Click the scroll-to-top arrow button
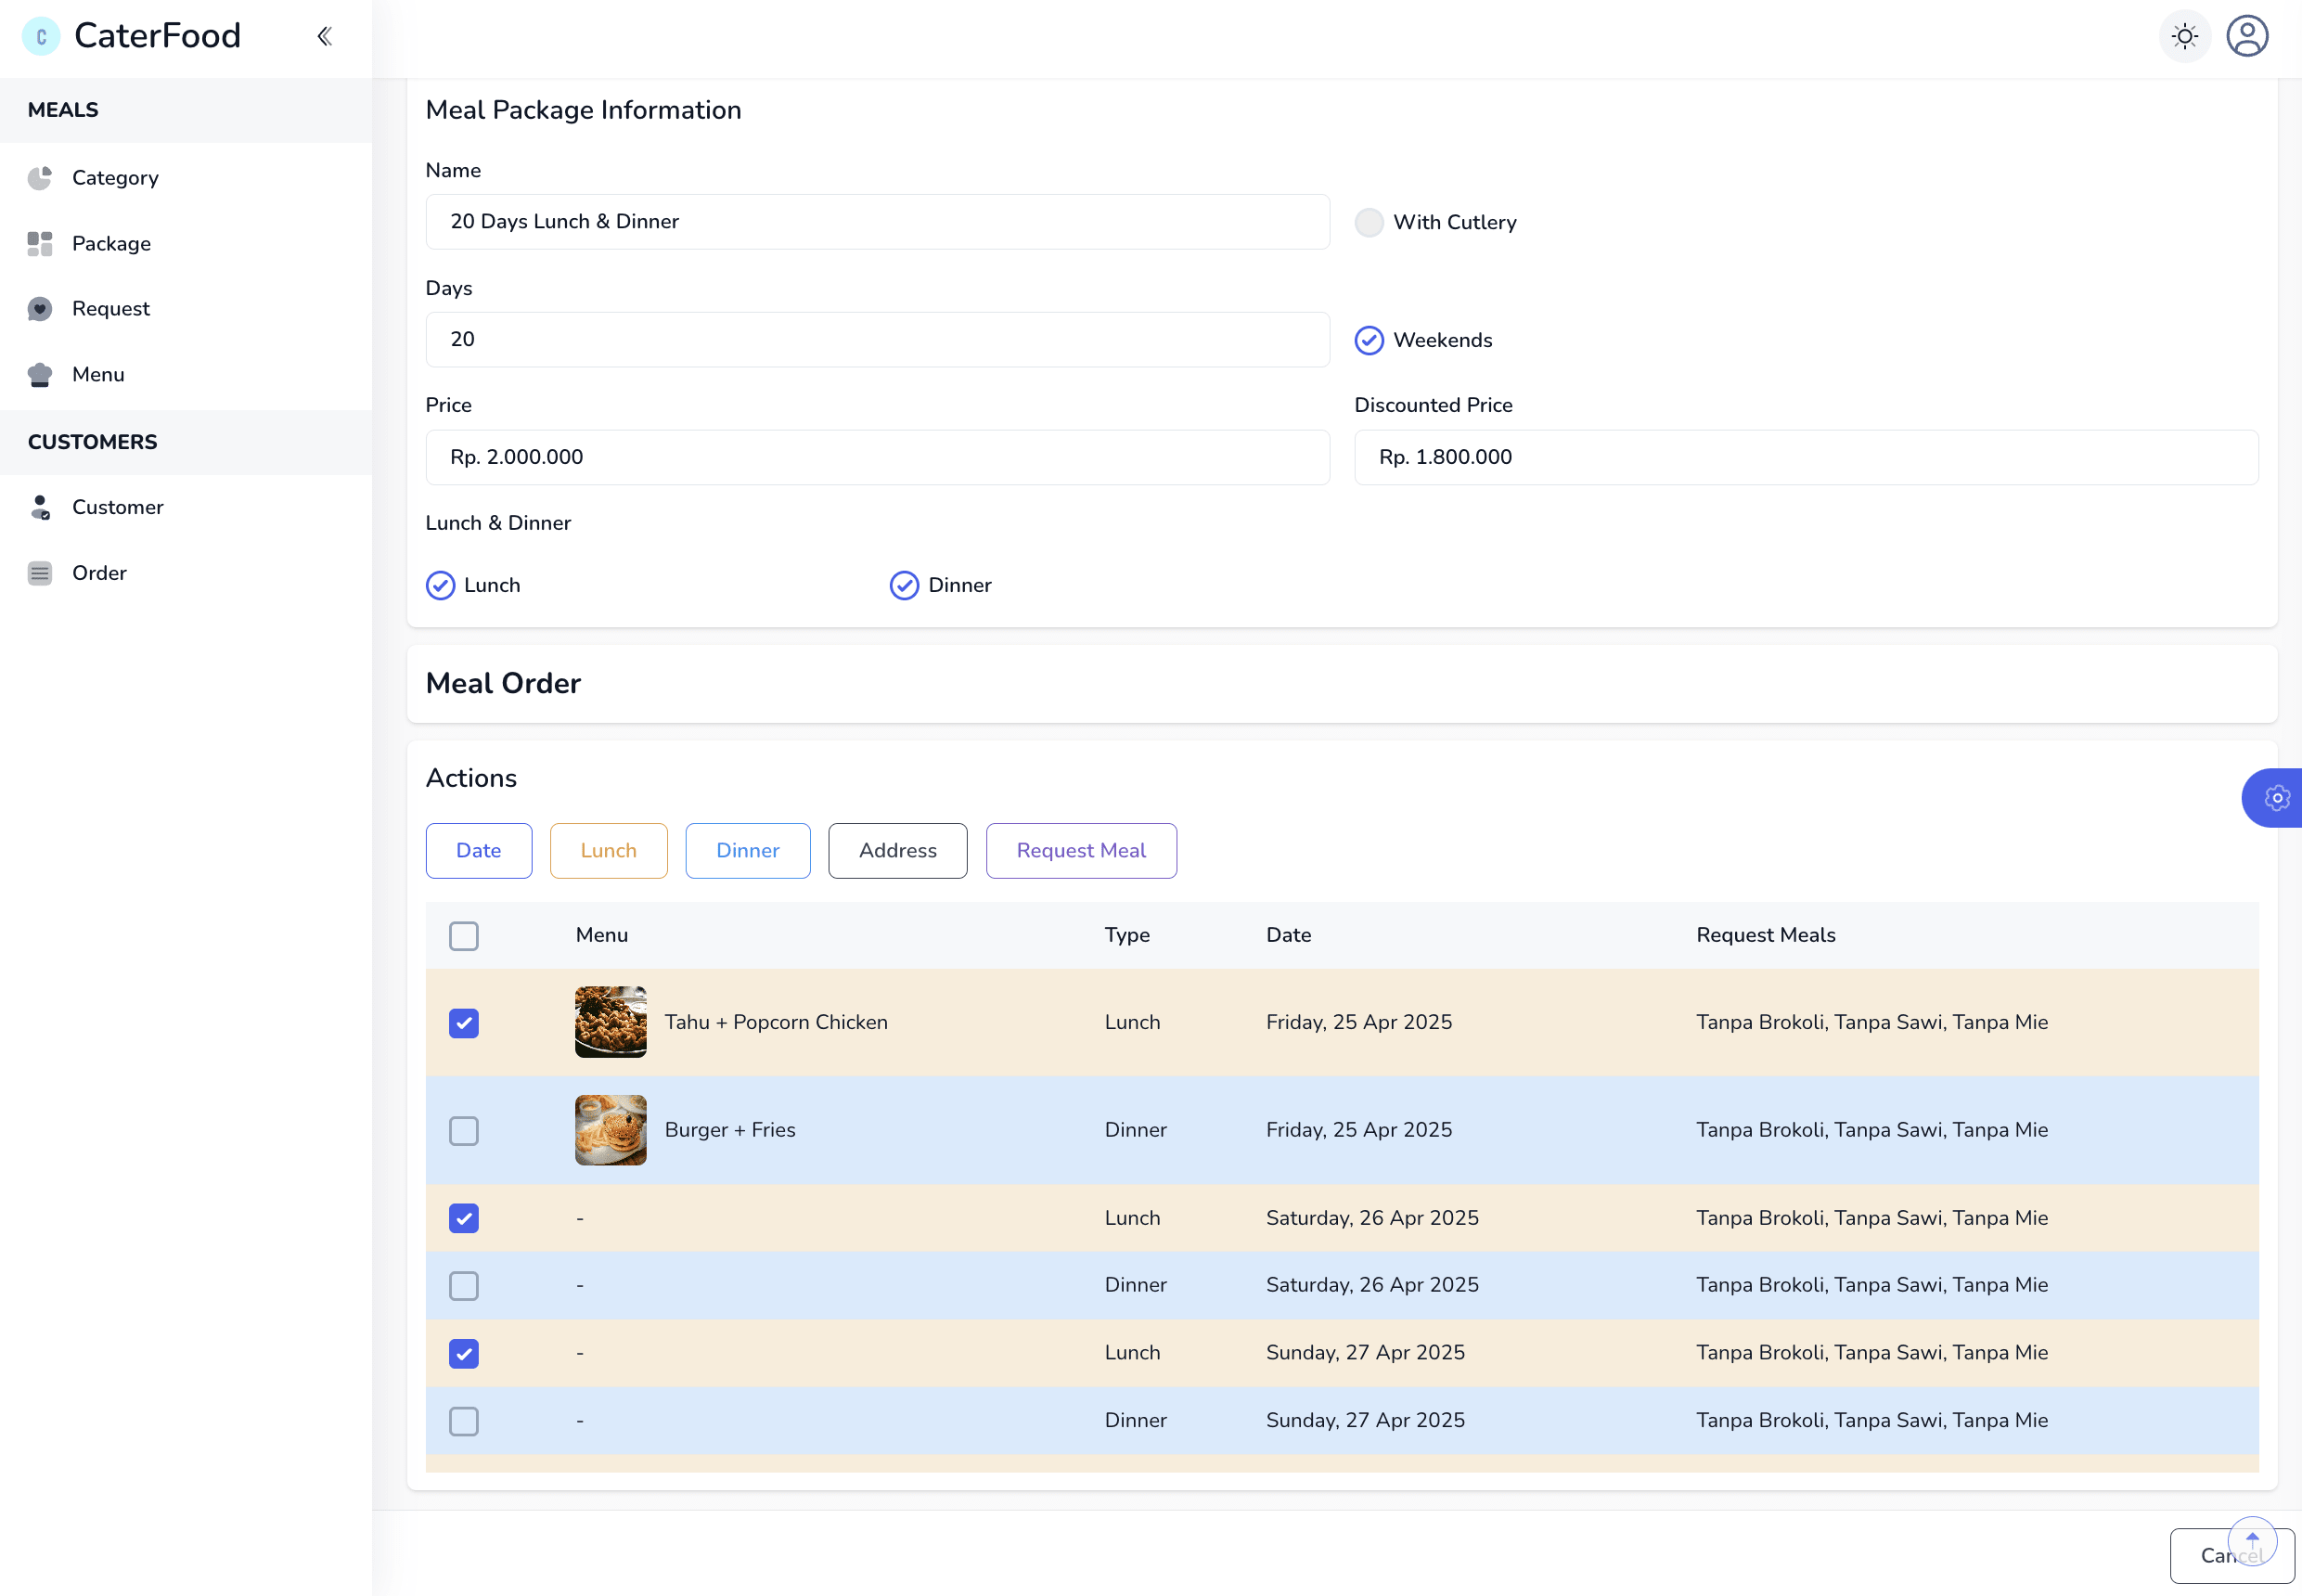2302x1596 pixels. [2252, 1541]
